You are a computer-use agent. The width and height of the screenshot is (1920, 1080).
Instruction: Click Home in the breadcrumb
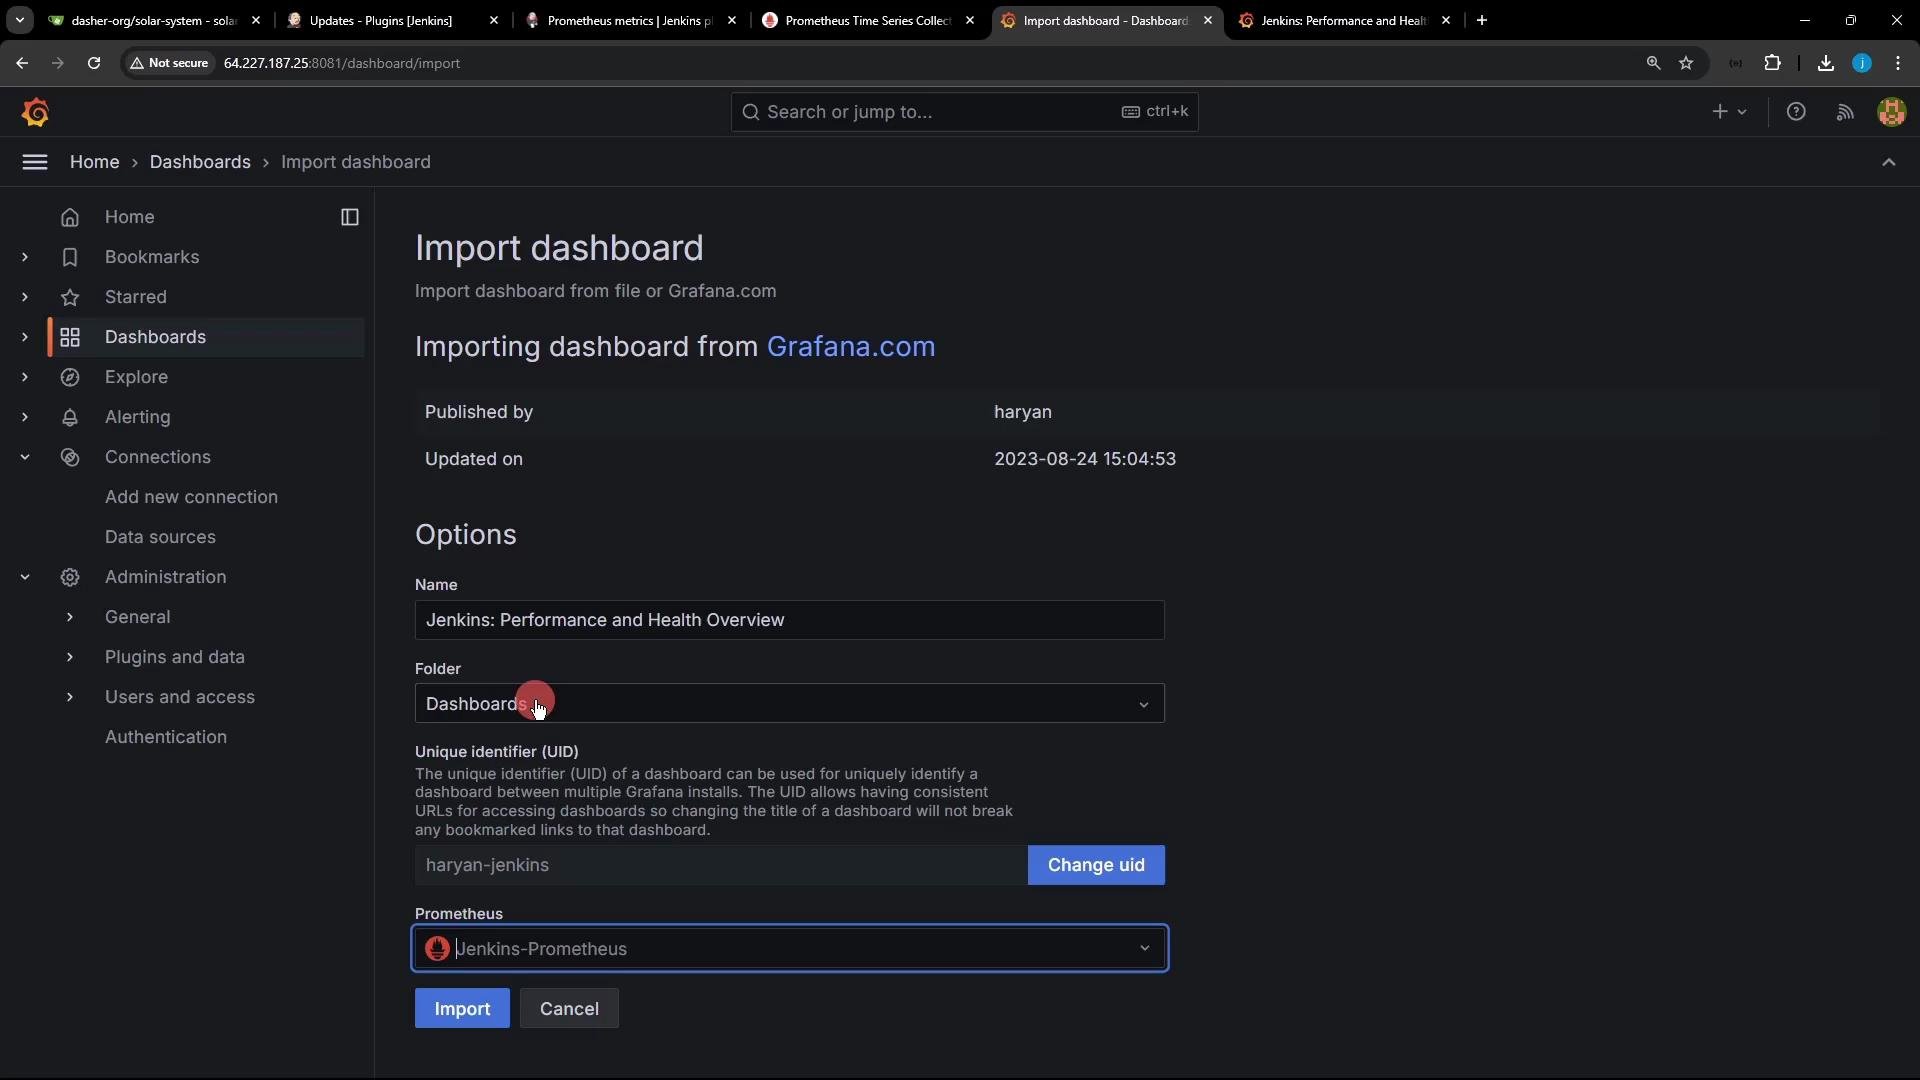tap(94, 162)
